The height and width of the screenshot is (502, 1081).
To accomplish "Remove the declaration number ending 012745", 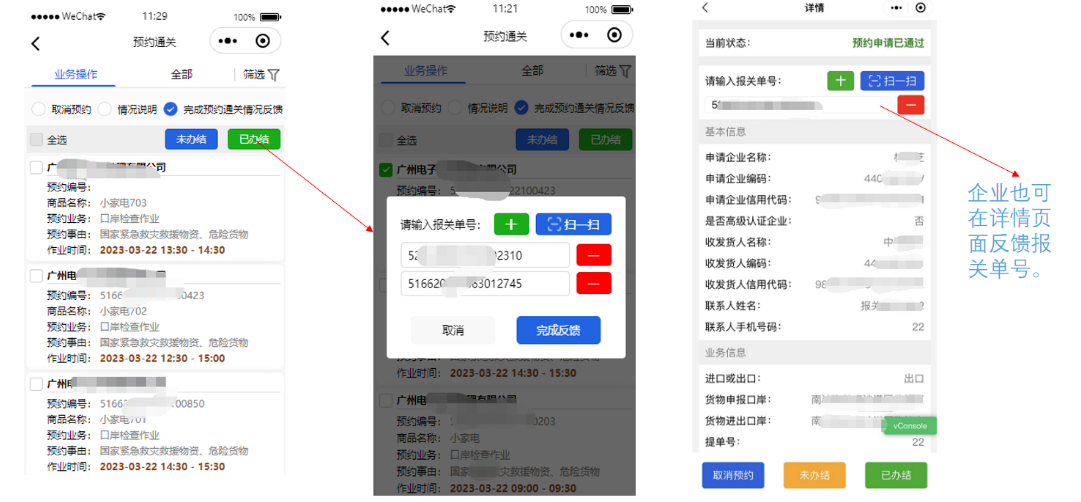I will tap(594, 283).
